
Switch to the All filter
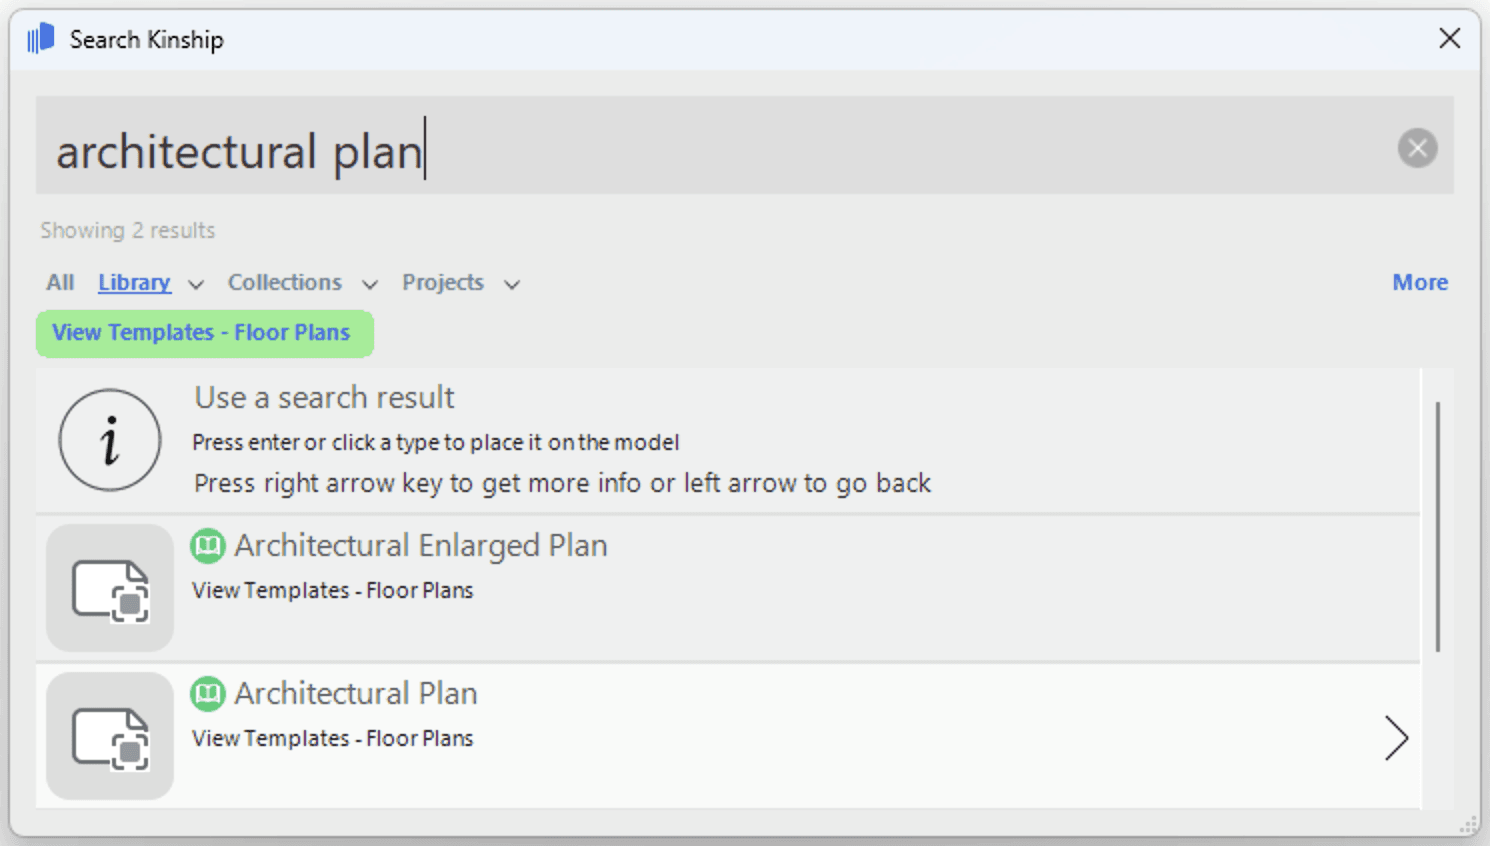59,282
